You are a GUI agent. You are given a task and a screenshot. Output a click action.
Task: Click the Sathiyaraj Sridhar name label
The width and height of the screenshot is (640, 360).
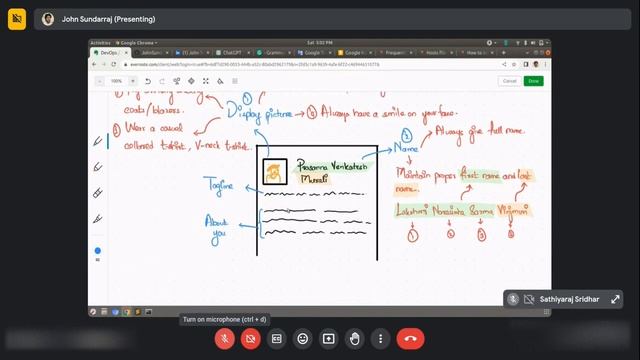coord(569,299)
